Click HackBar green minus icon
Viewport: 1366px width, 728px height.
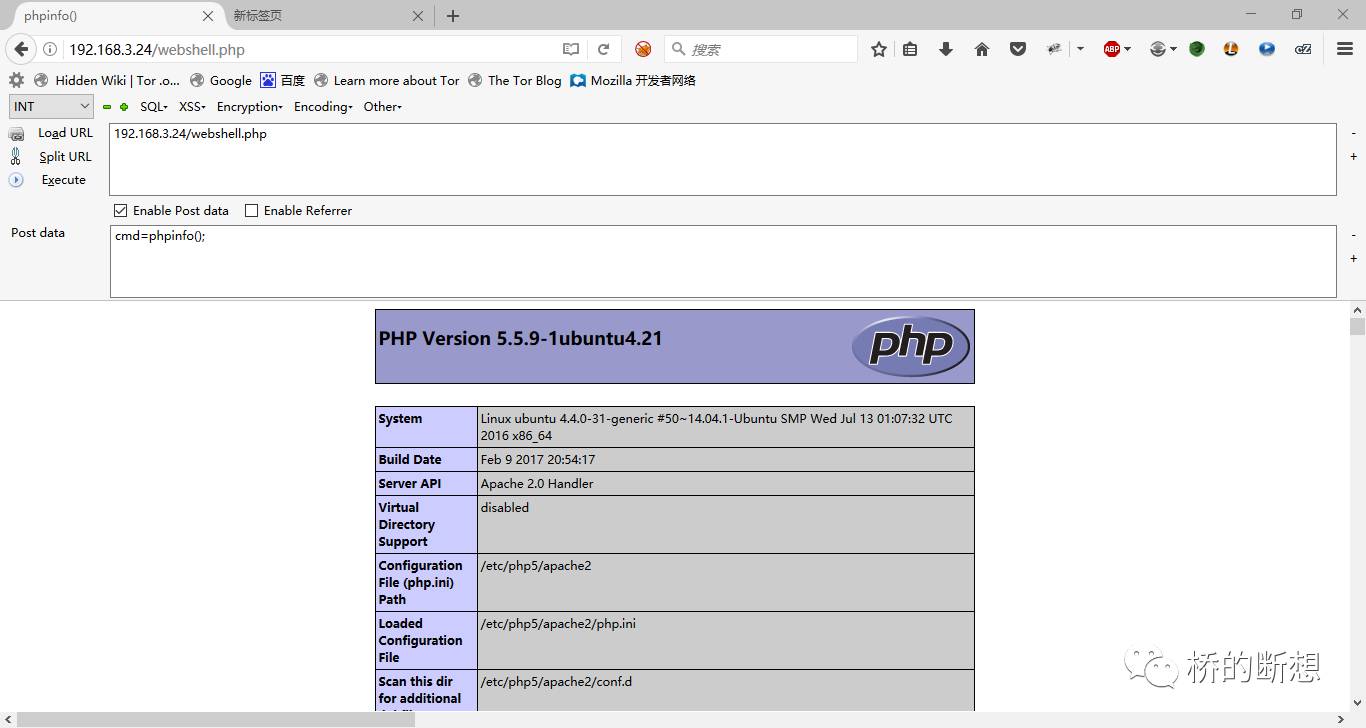pos(107,107)
